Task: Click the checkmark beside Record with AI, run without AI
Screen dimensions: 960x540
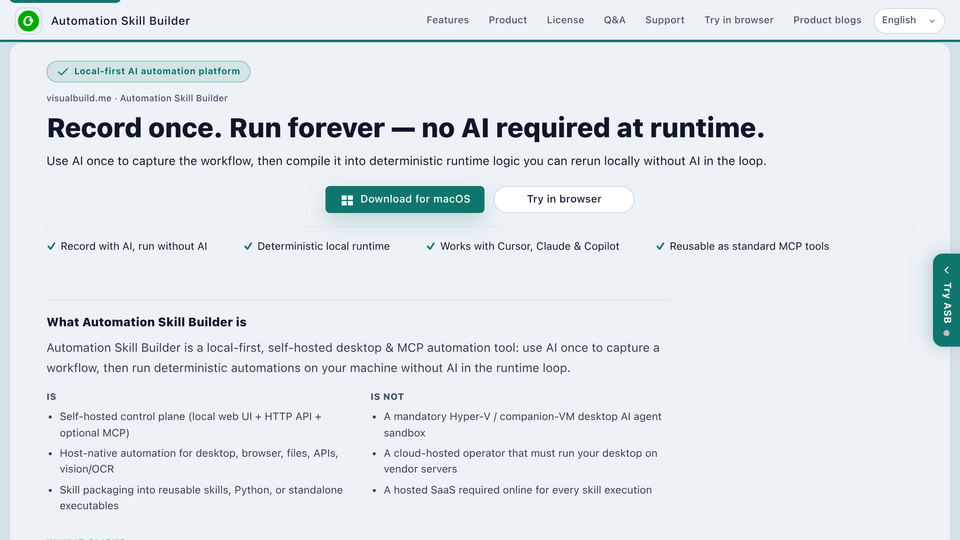Action: [51, 246]
